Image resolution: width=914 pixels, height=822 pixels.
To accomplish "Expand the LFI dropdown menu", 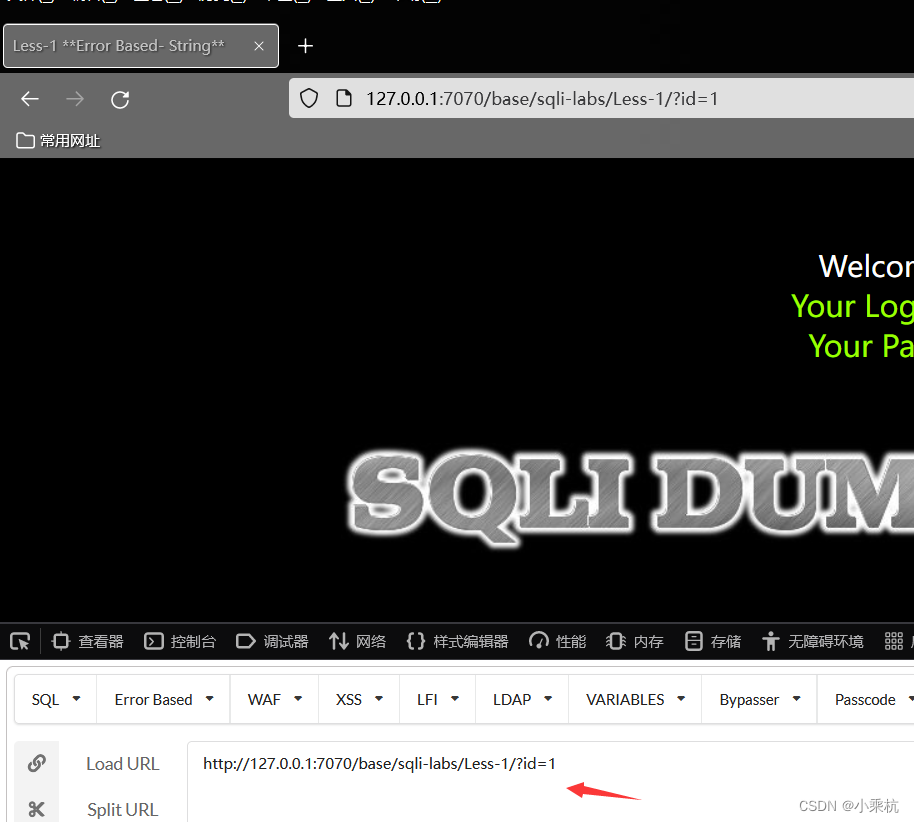I will [x=438, y=699].
